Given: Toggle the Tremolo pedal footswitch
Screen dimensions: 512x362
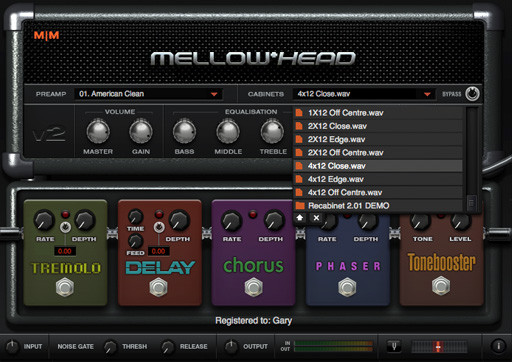Looking at the screenshot, I should pos(65,287).
